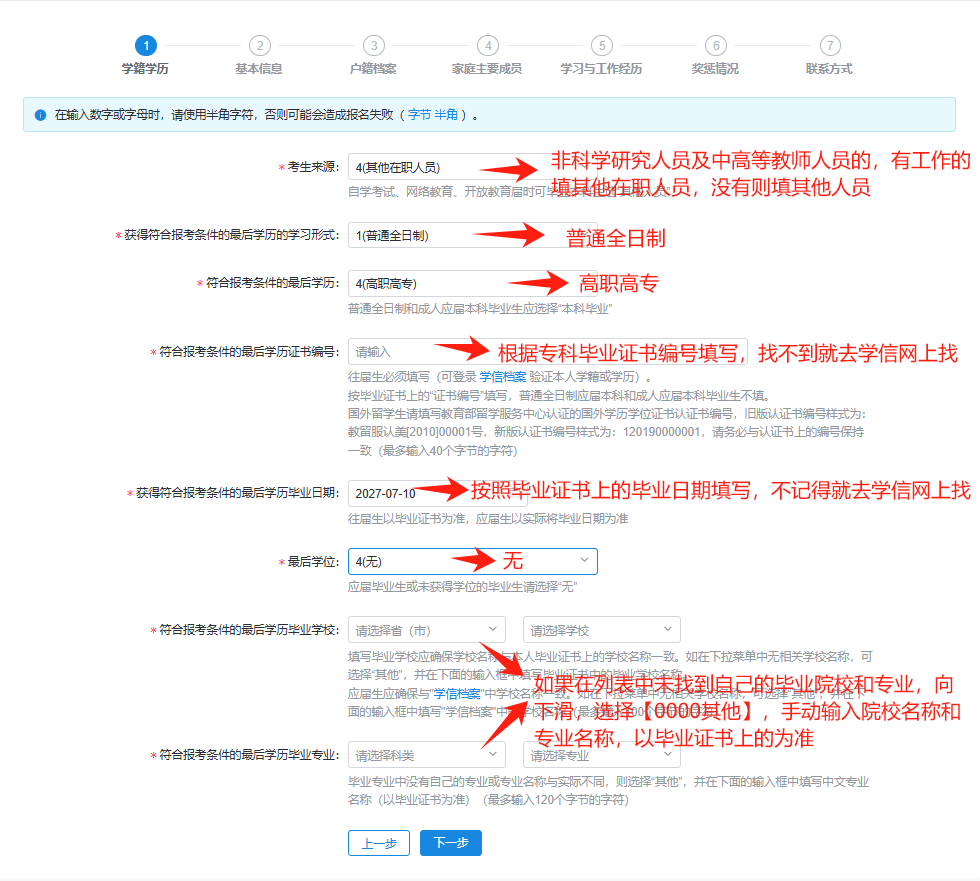Click the 毕业日期 field showing 2027-07-10

pyautogui.click(x=438, y=493)
